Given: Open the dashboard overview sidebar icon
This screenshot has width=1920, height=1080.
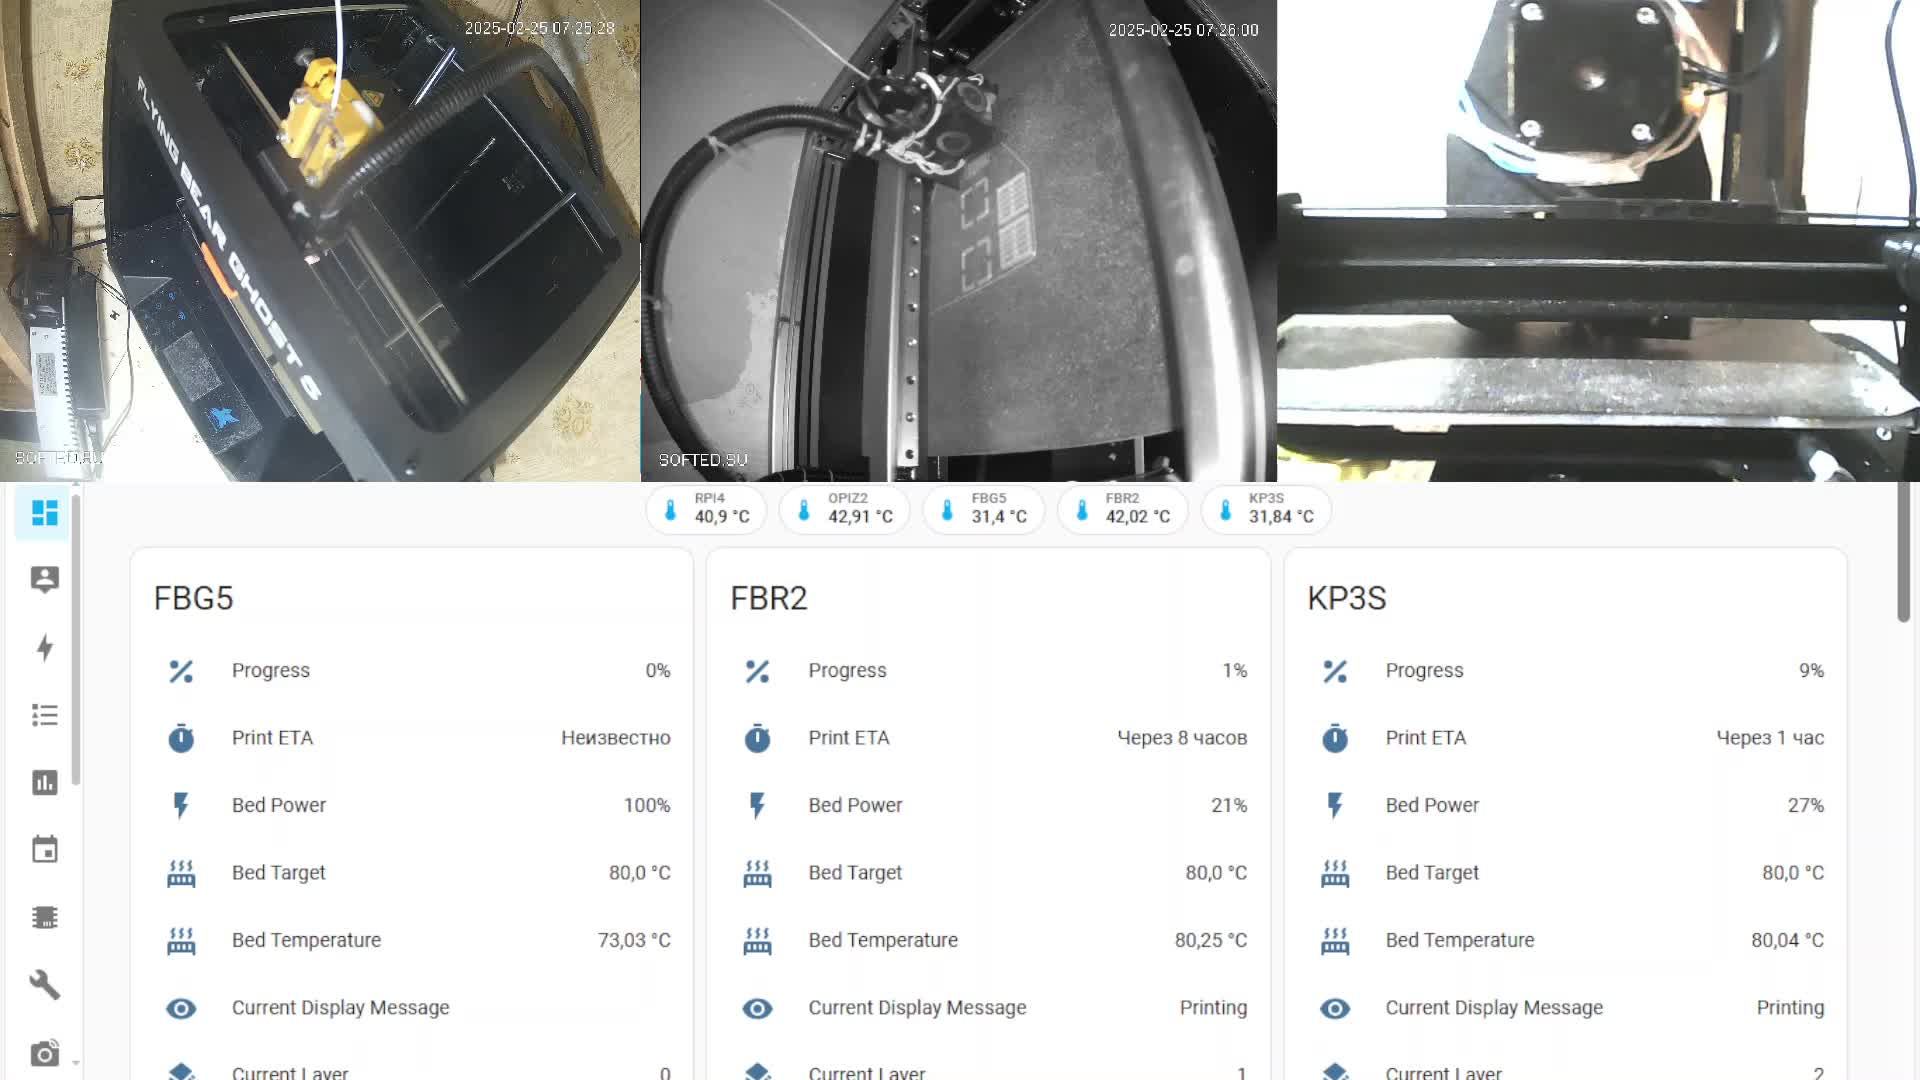Looking at the screenshot, I should (45, 513).
